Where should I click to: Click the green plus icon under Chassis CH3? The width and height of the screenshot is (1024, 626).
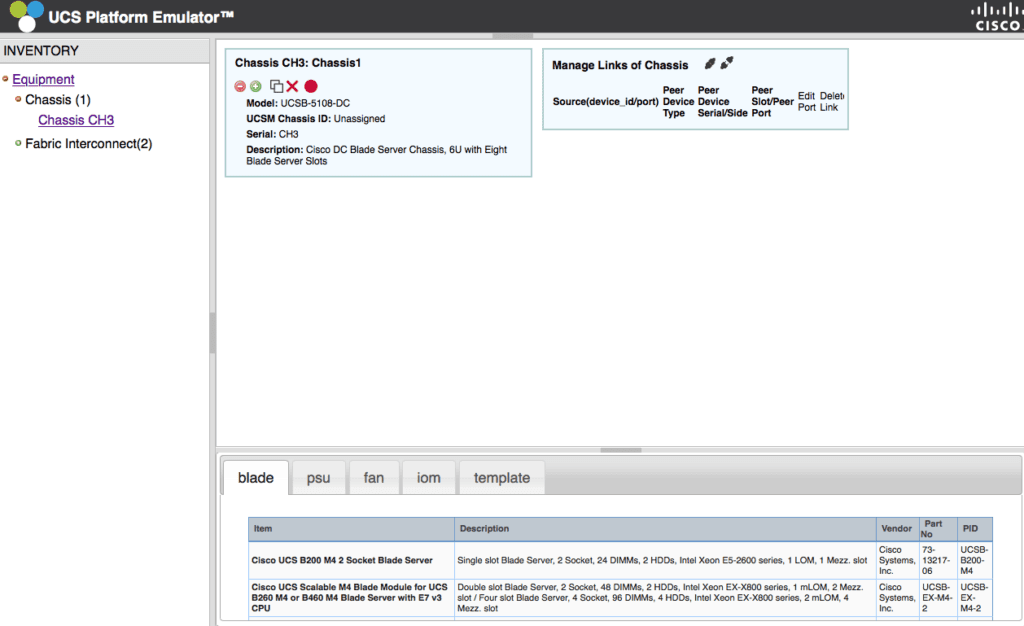click(256, 86)
